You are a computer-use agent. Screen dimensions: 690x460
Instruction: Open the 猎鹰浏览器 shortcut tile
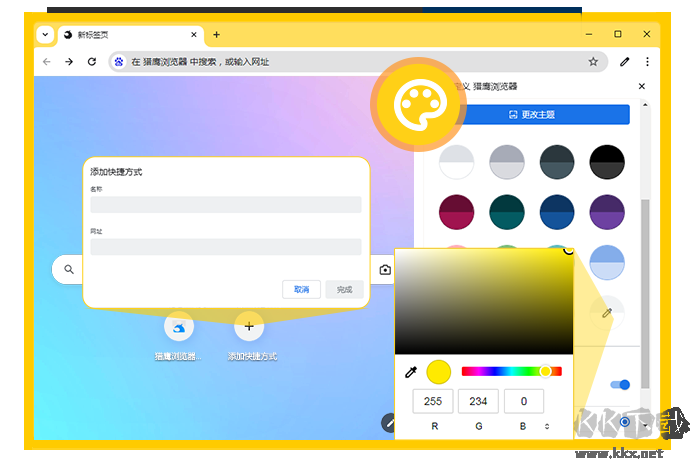tap(179, 327)
